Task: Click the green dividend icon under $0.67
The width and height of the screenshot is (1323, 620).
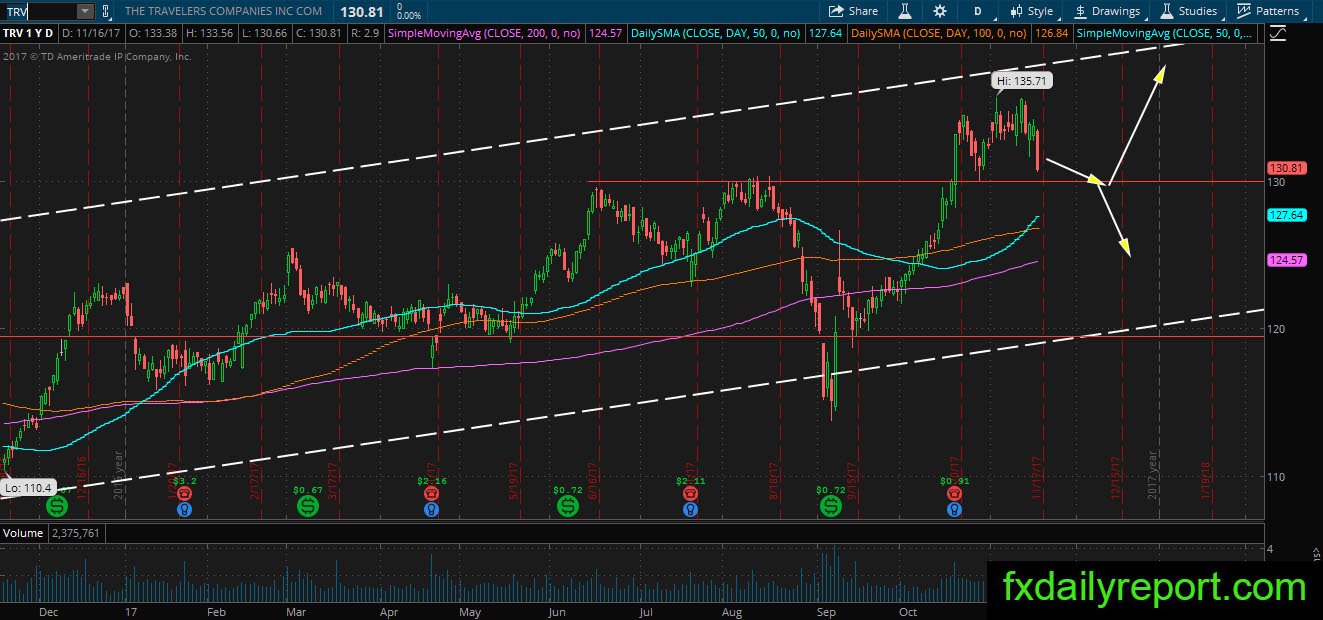Action: tap(307, 507)
